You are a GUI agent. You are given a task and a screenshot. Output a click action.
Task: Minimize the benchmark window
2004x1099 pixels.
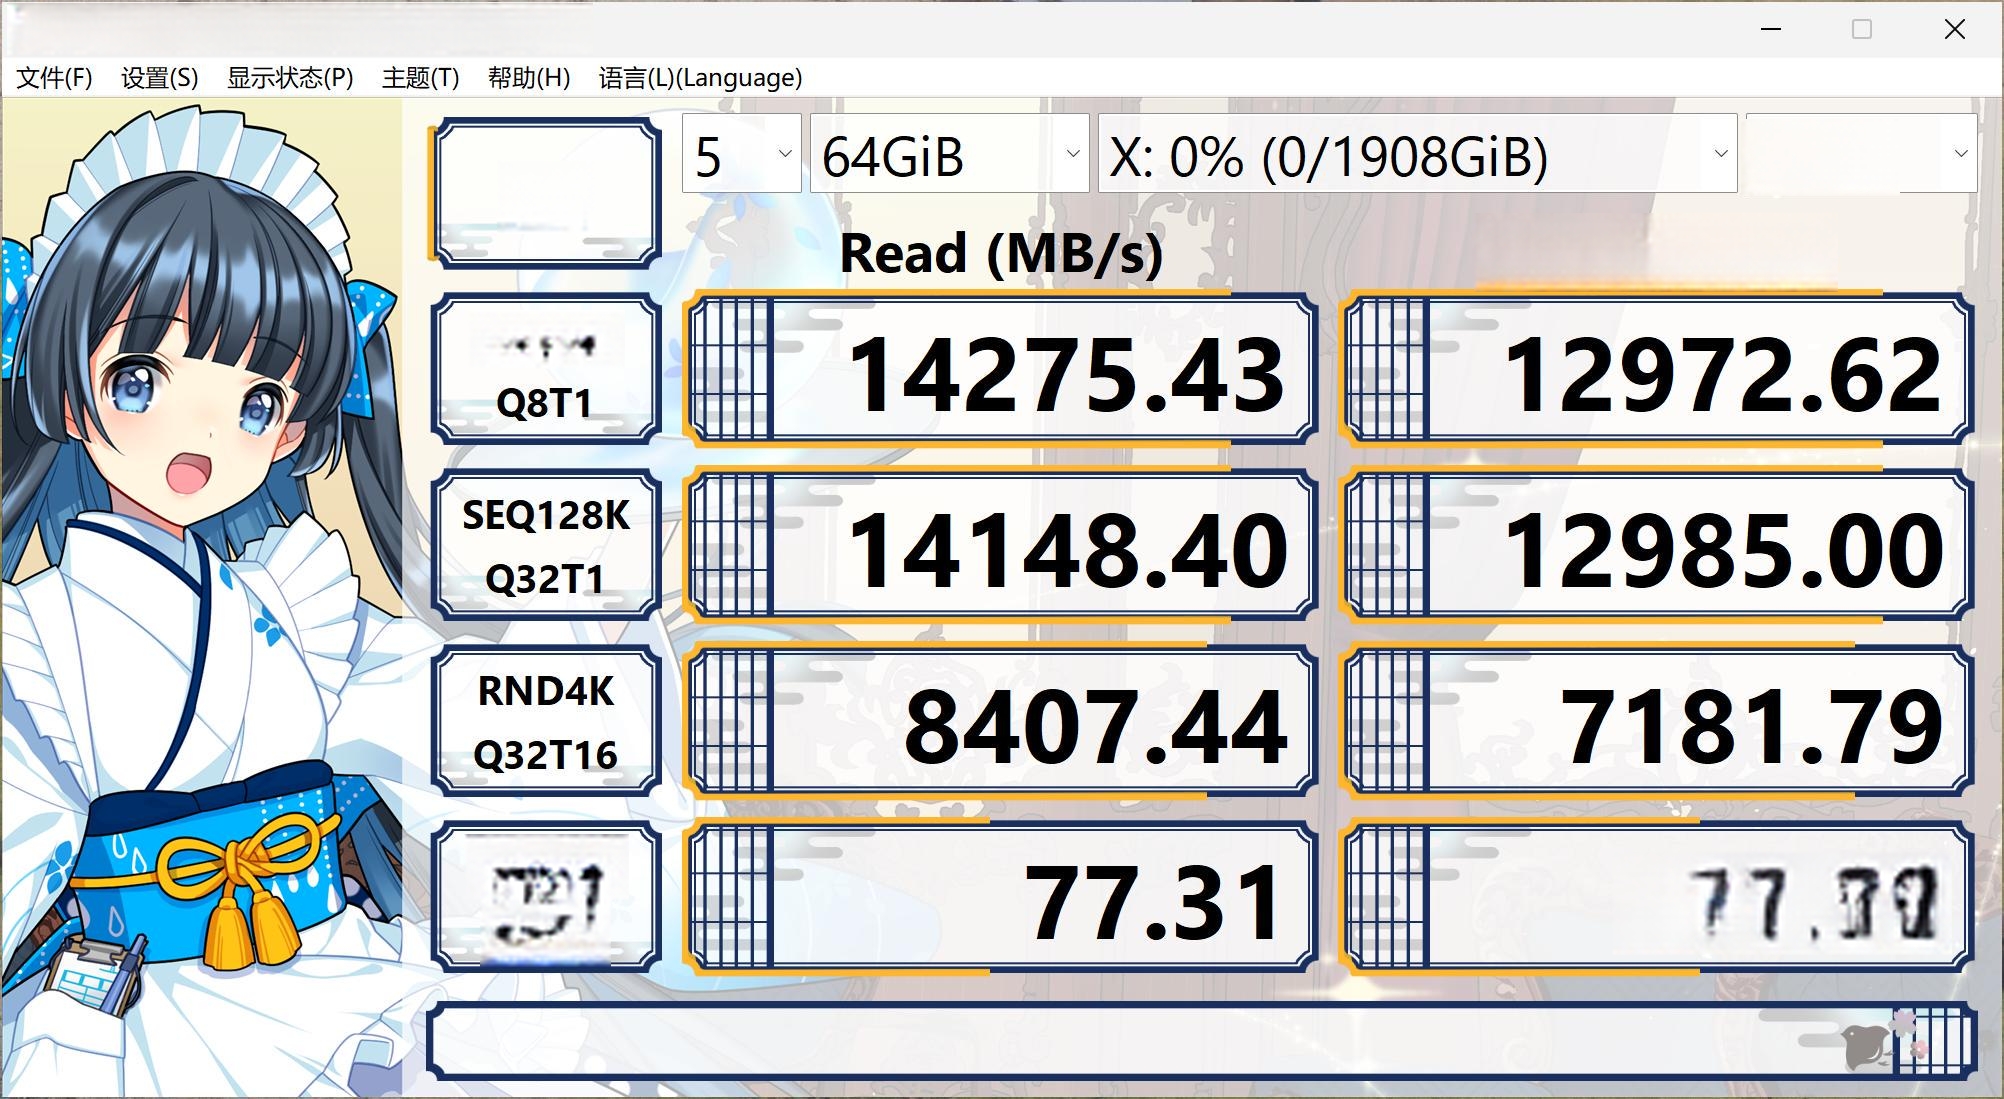1771,29
